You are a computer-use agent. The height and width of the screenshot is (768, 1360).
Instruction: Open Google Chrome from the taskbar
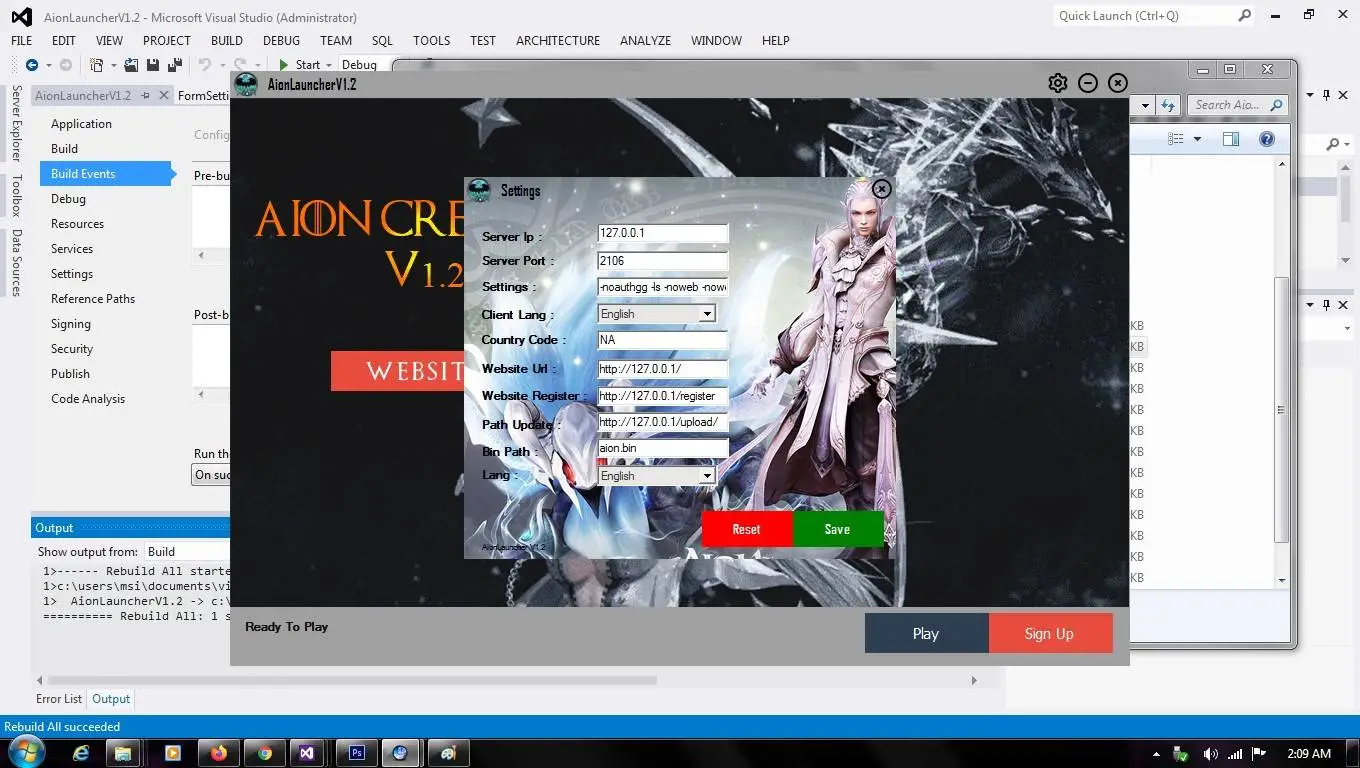point(265,753)
